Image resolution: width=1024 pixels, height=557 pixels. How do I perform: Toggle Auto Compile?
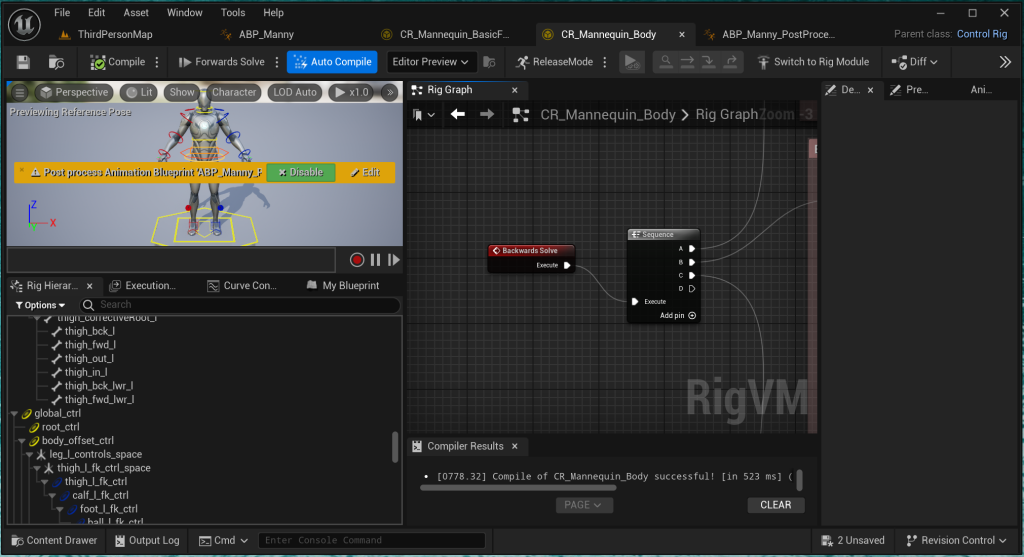332,62
